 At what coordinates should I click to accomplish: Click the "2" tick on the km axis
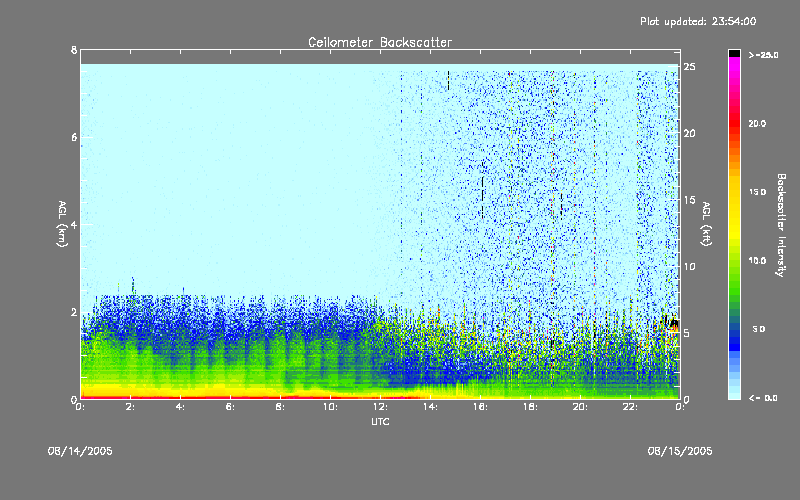tap(74, 312)
